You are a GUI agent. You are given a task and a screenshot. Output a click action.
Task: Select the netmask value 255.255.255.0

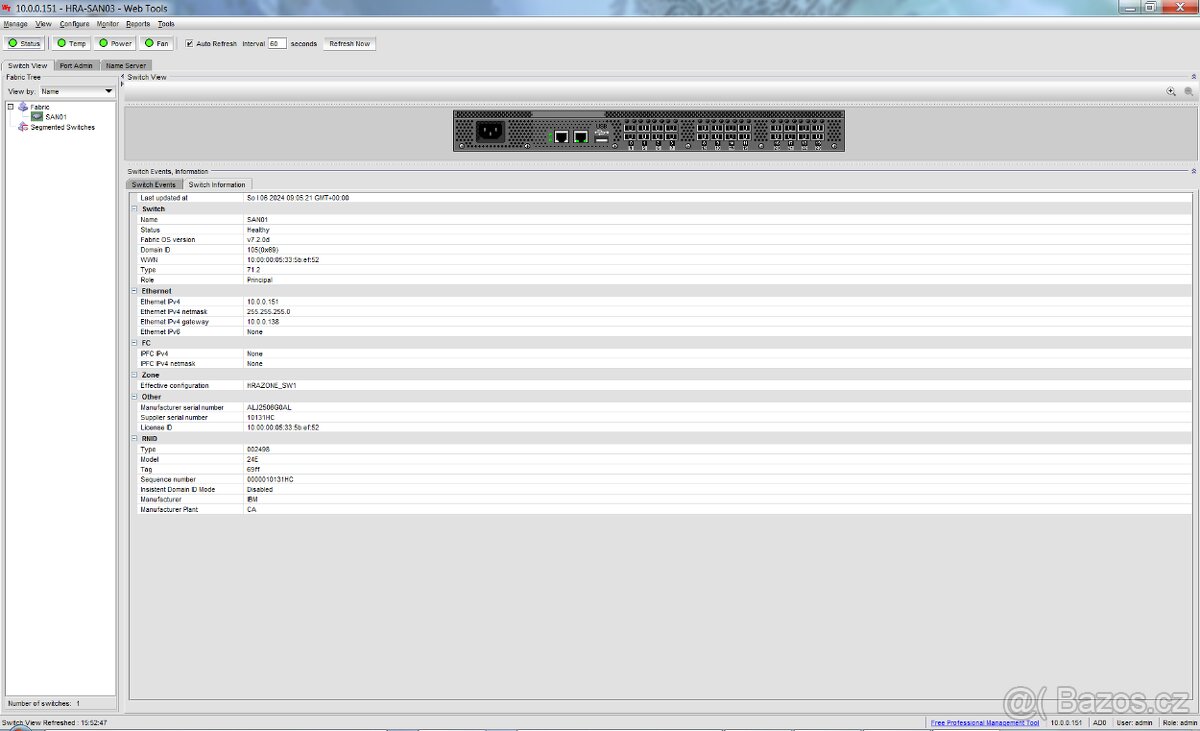pos(268,312)
